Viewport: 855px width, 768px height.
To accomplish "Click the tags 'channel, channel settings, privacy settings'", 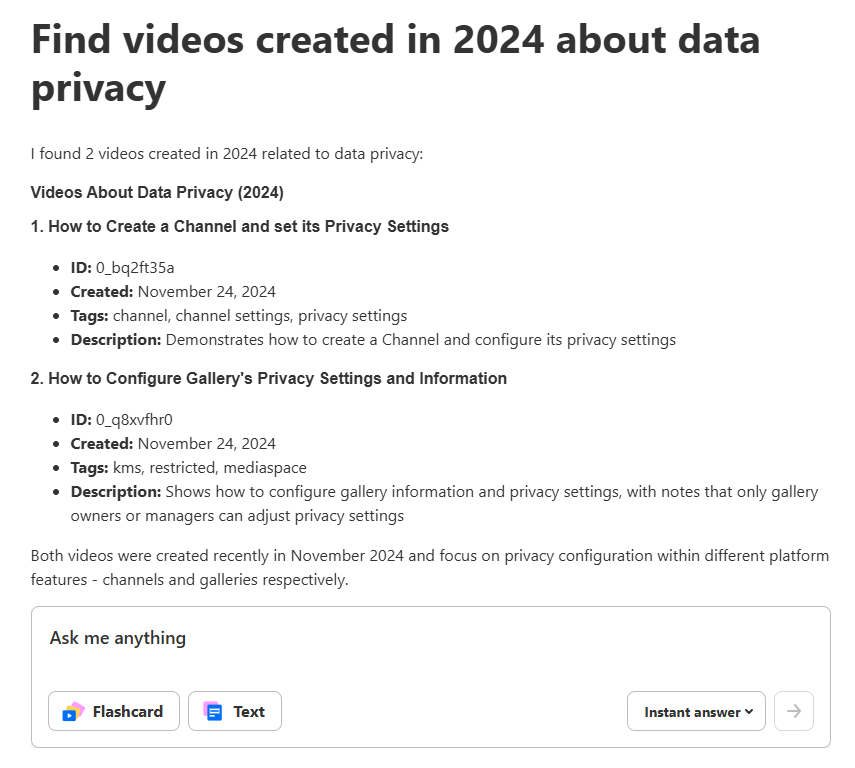I will coord(274,315).
